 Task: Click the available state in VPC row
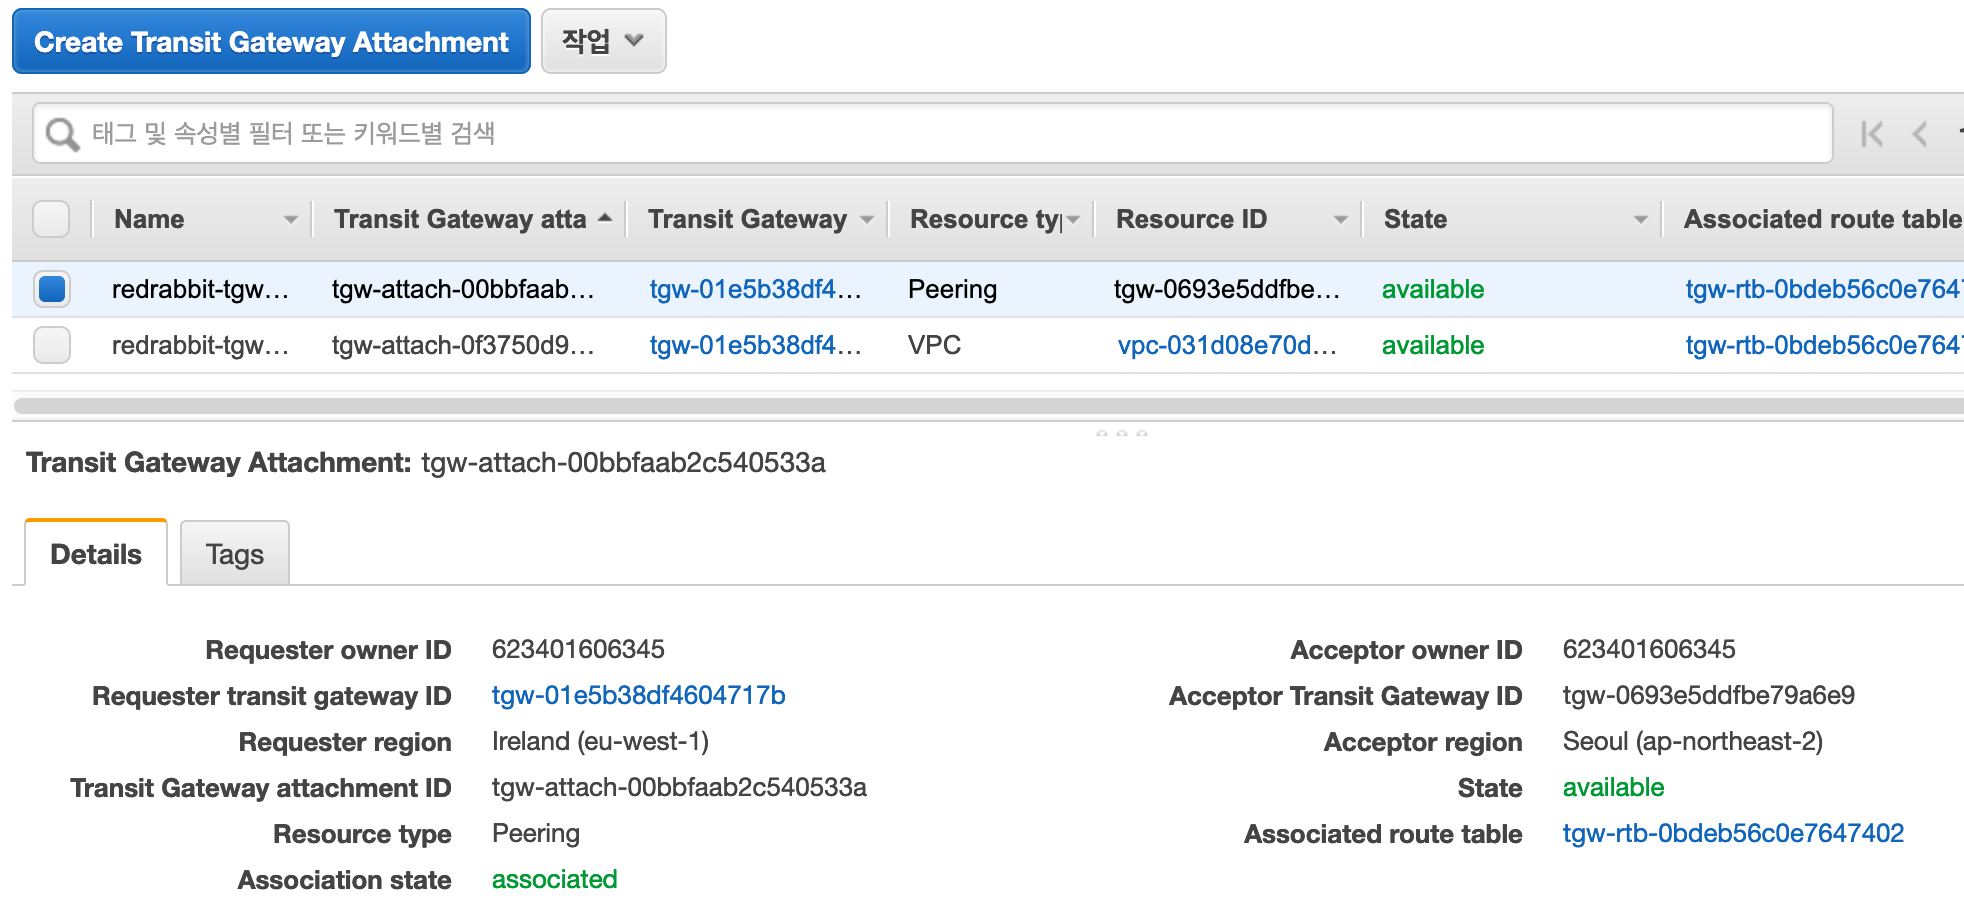pyautogui.click(x=1432, y=345)
